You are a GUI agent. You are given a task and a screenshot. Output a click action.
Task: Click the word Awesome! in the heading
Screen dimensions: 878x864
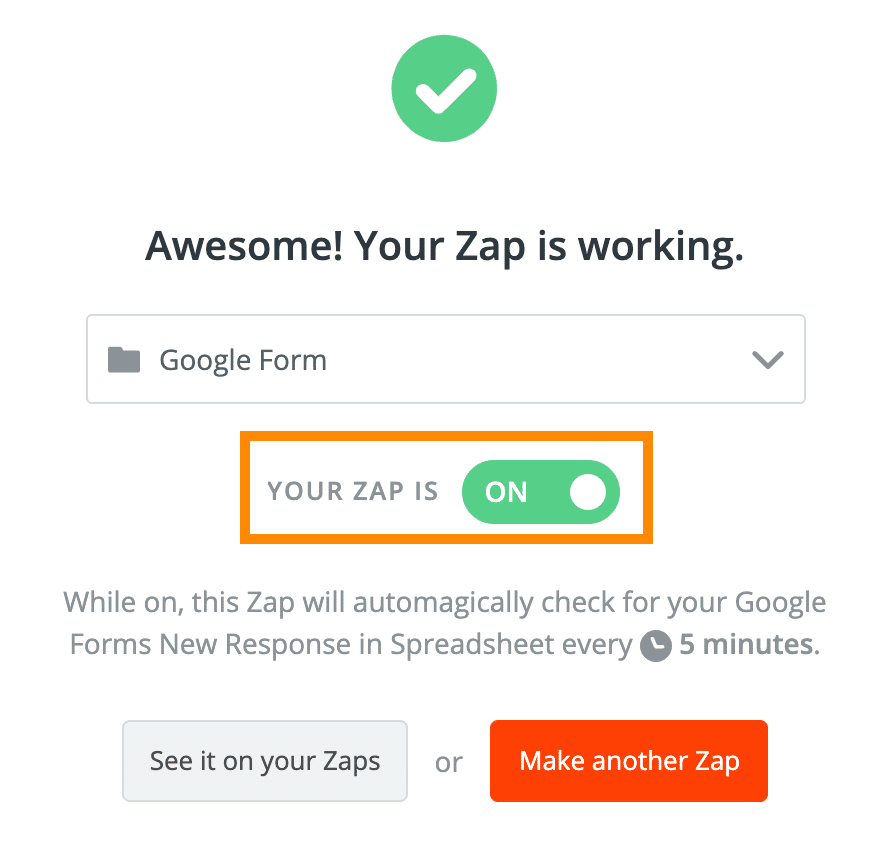tap(237, 245)
